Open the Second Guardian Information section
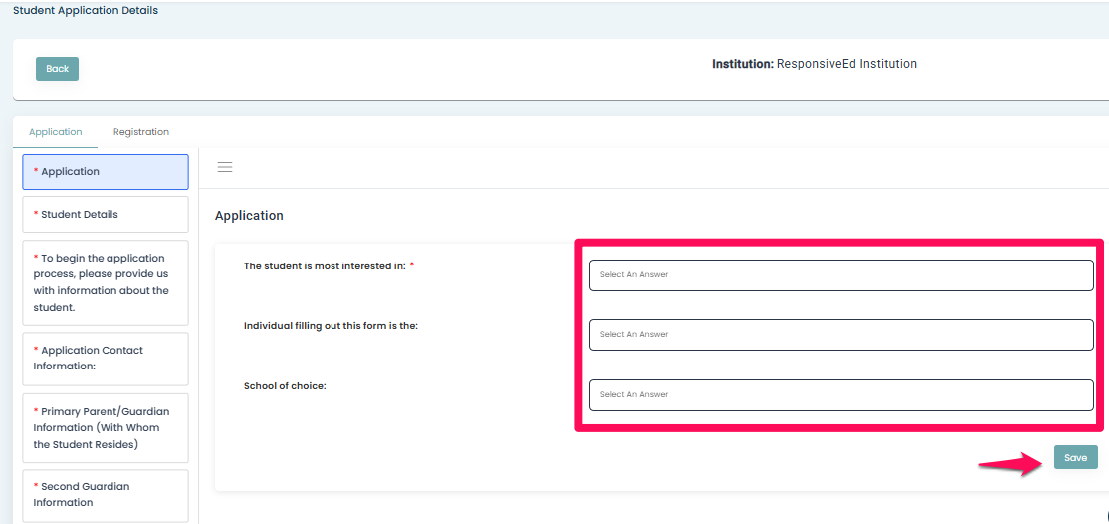Screen dimensions: 1109x524 105,495
